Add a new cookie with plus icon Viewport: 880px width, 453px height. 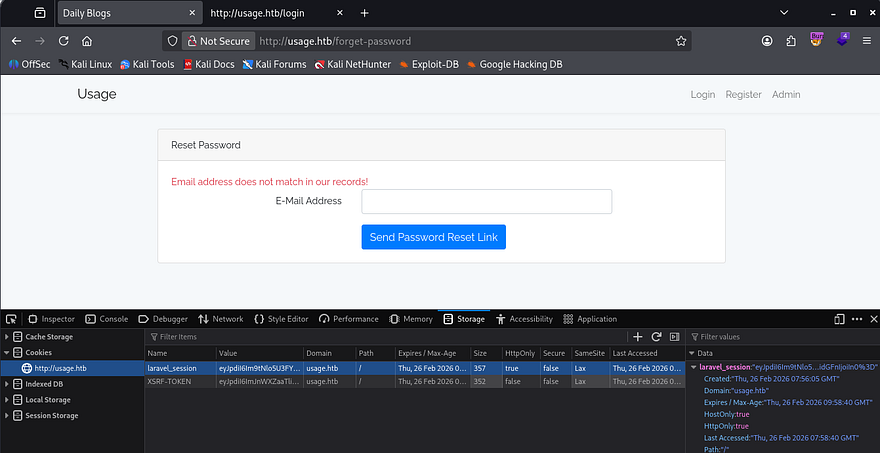[638, 337]
